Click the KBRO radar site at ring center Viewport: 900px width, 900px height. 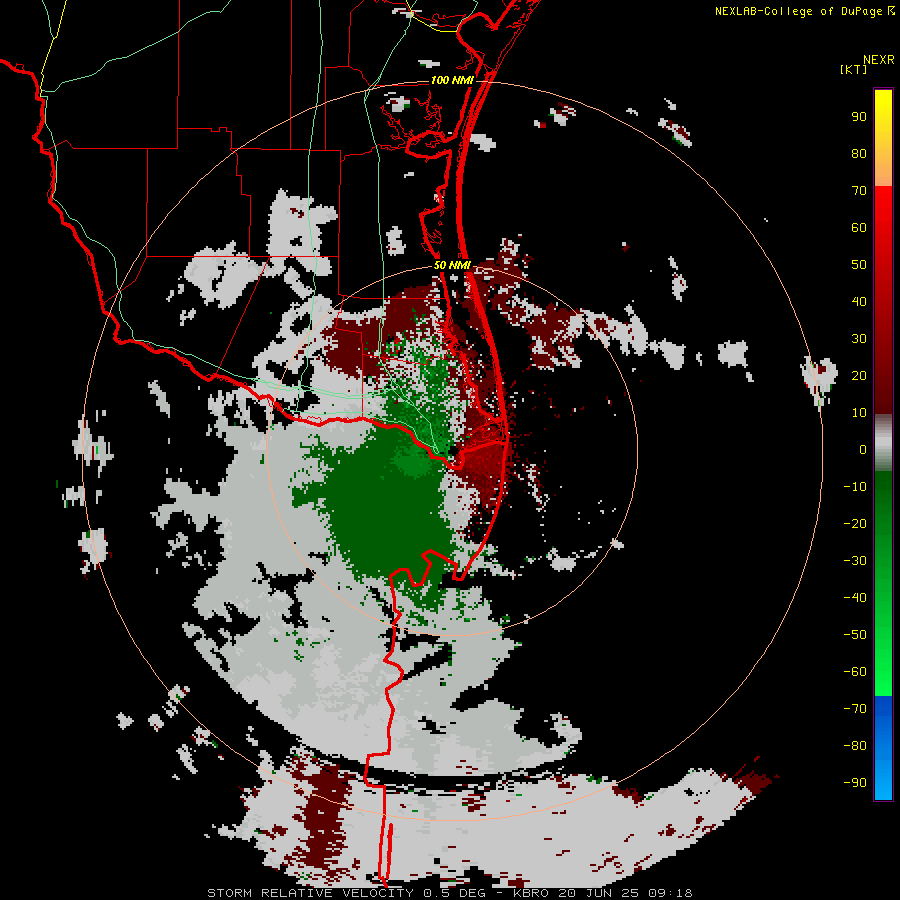453,452
